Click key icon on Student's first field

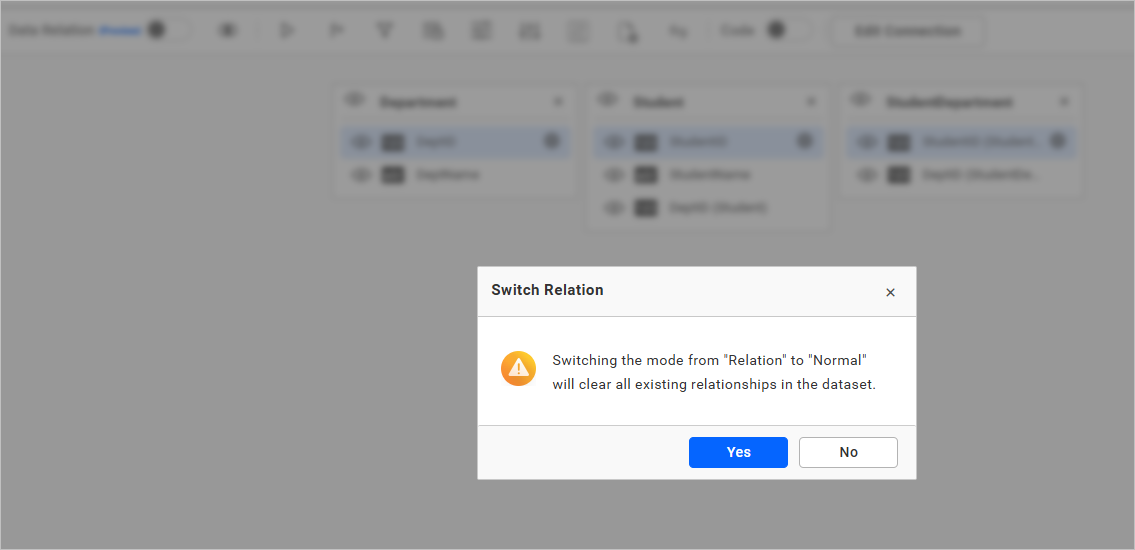tap(804, 142)
